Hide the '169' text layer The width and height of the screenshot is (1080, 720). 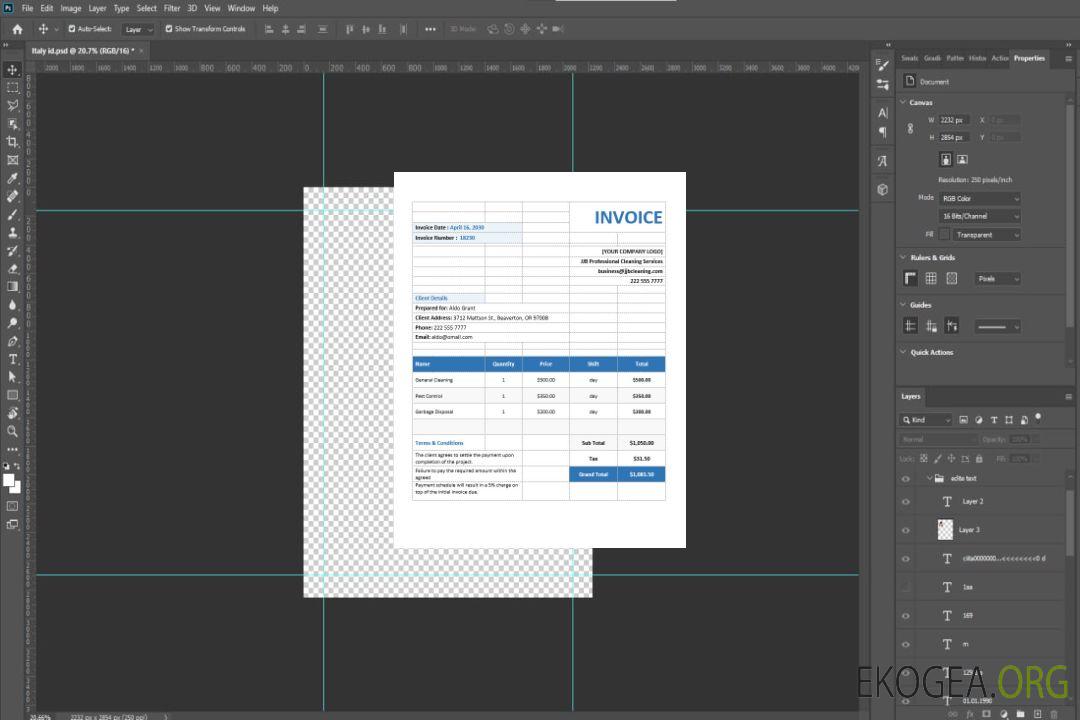tap(906, 616)
